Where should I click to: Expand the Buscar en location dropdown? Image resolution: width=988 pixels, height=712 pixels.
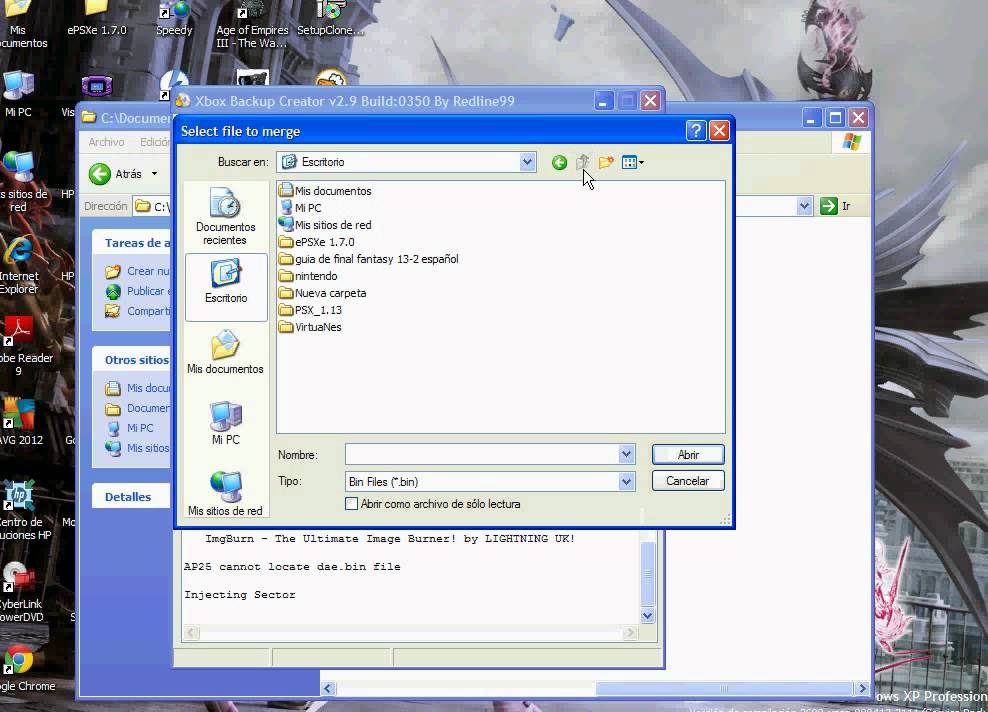click(x=527, y=162)
